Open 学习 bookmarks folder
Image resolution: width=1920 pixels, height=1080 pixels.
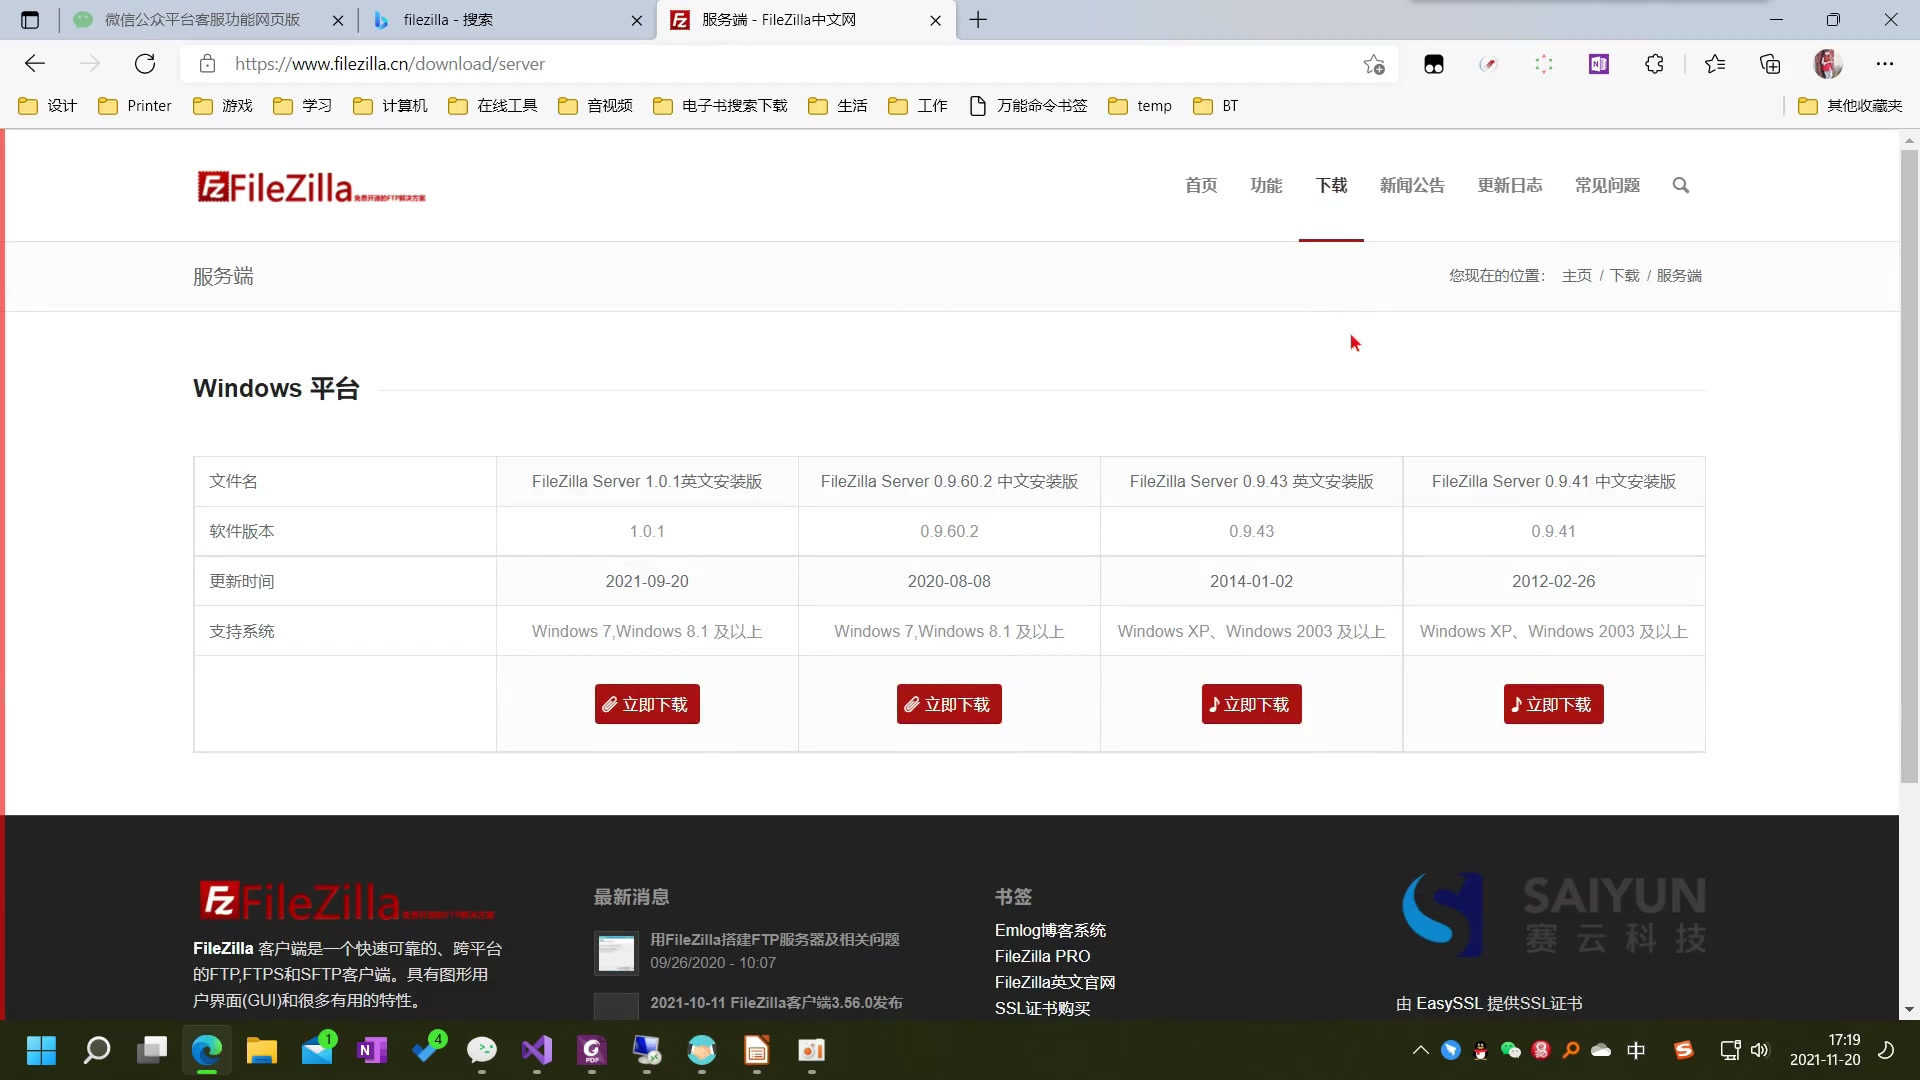pos(303,106)
